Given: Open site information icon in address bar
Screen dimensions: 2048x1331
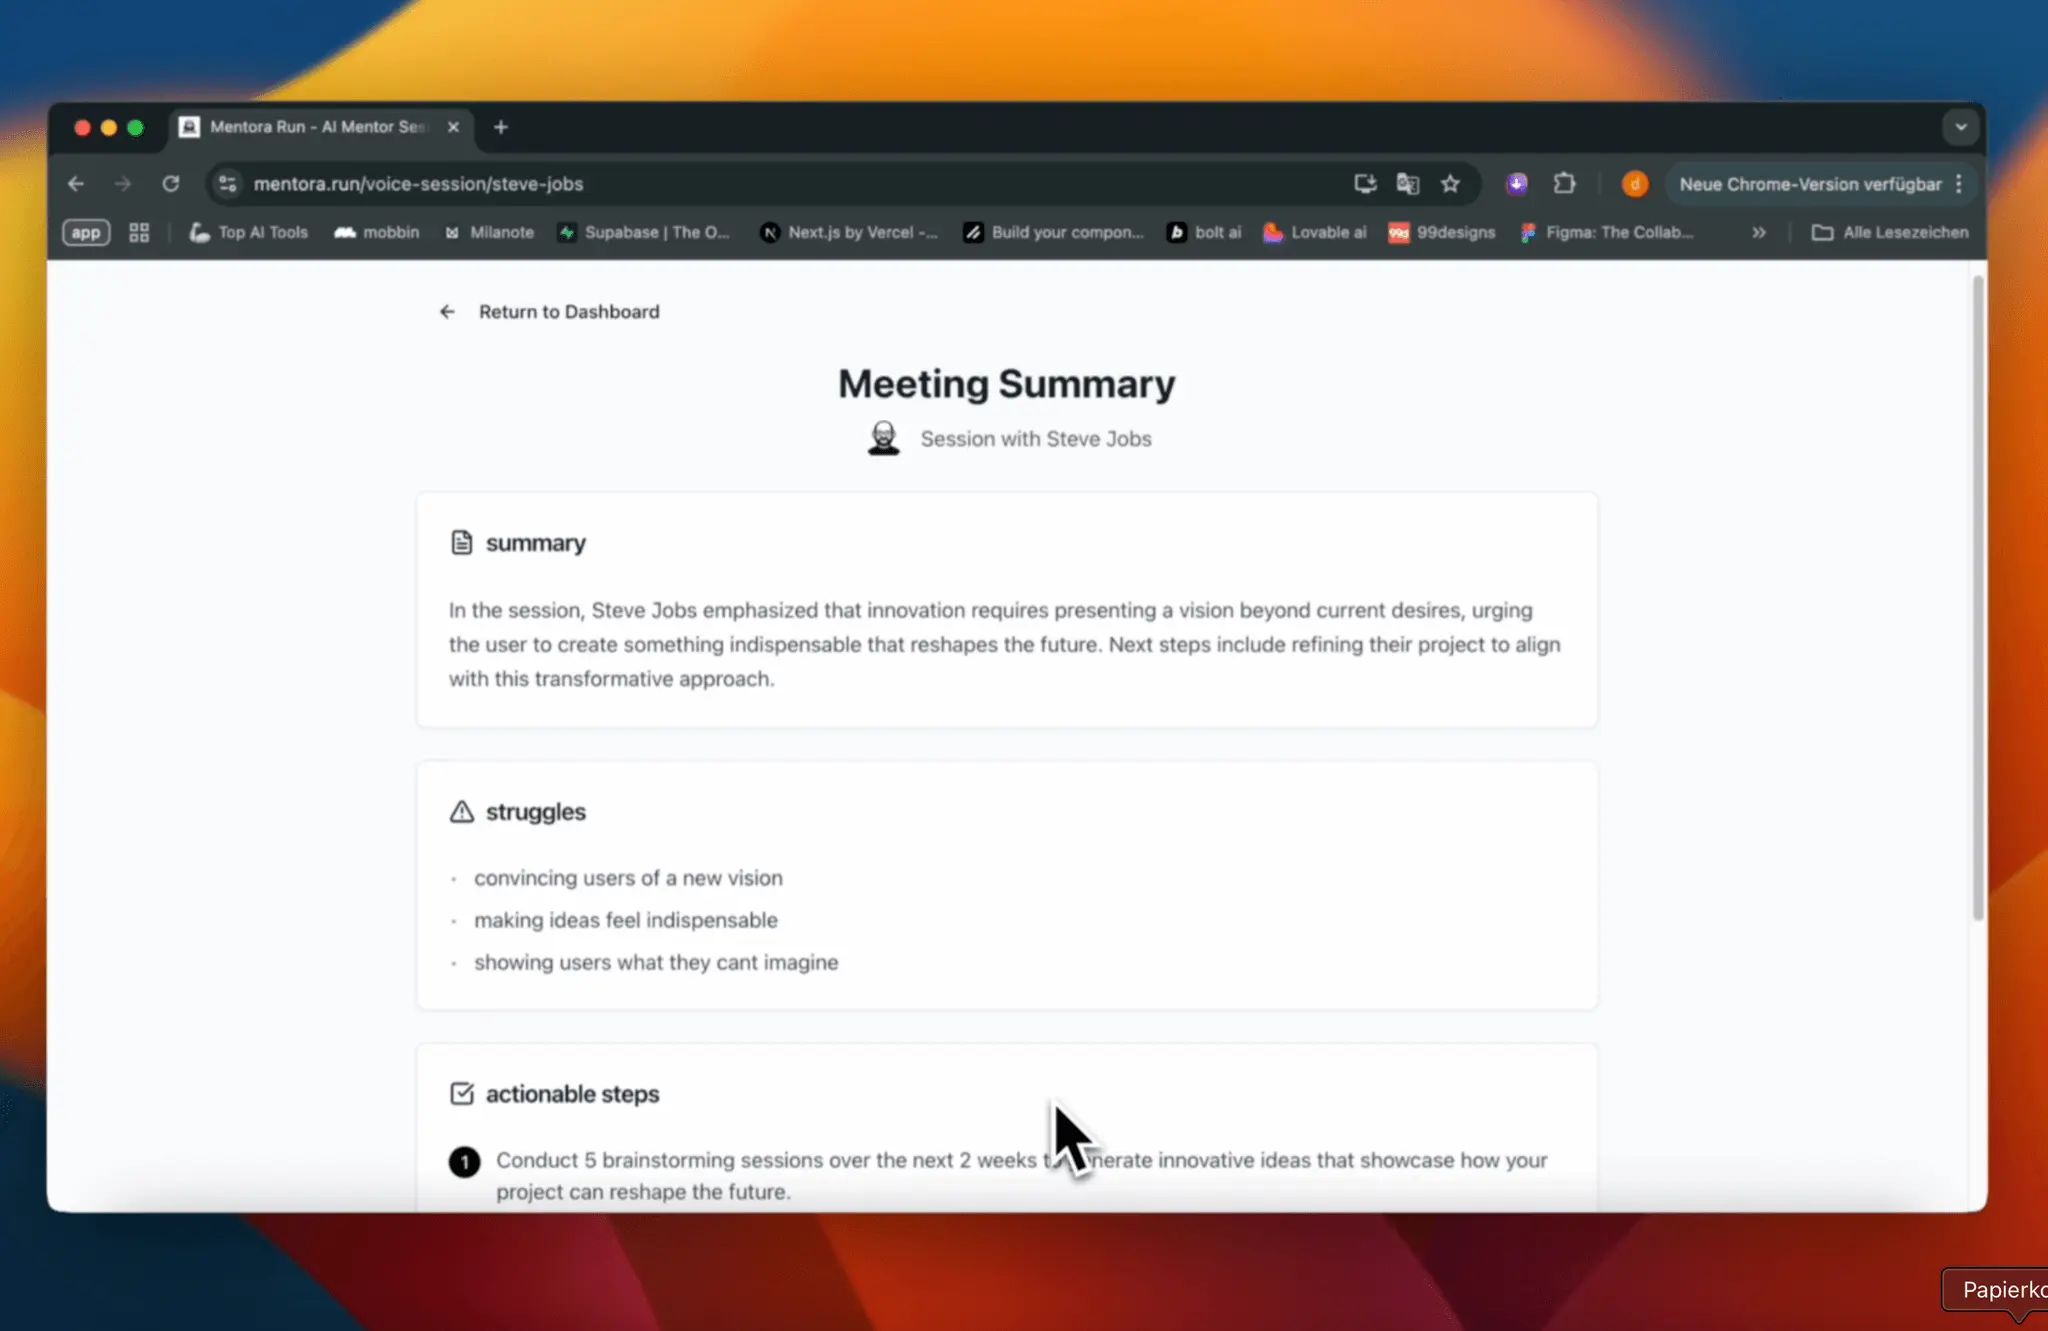Looking at the screenshot, I should click(228, 184).
